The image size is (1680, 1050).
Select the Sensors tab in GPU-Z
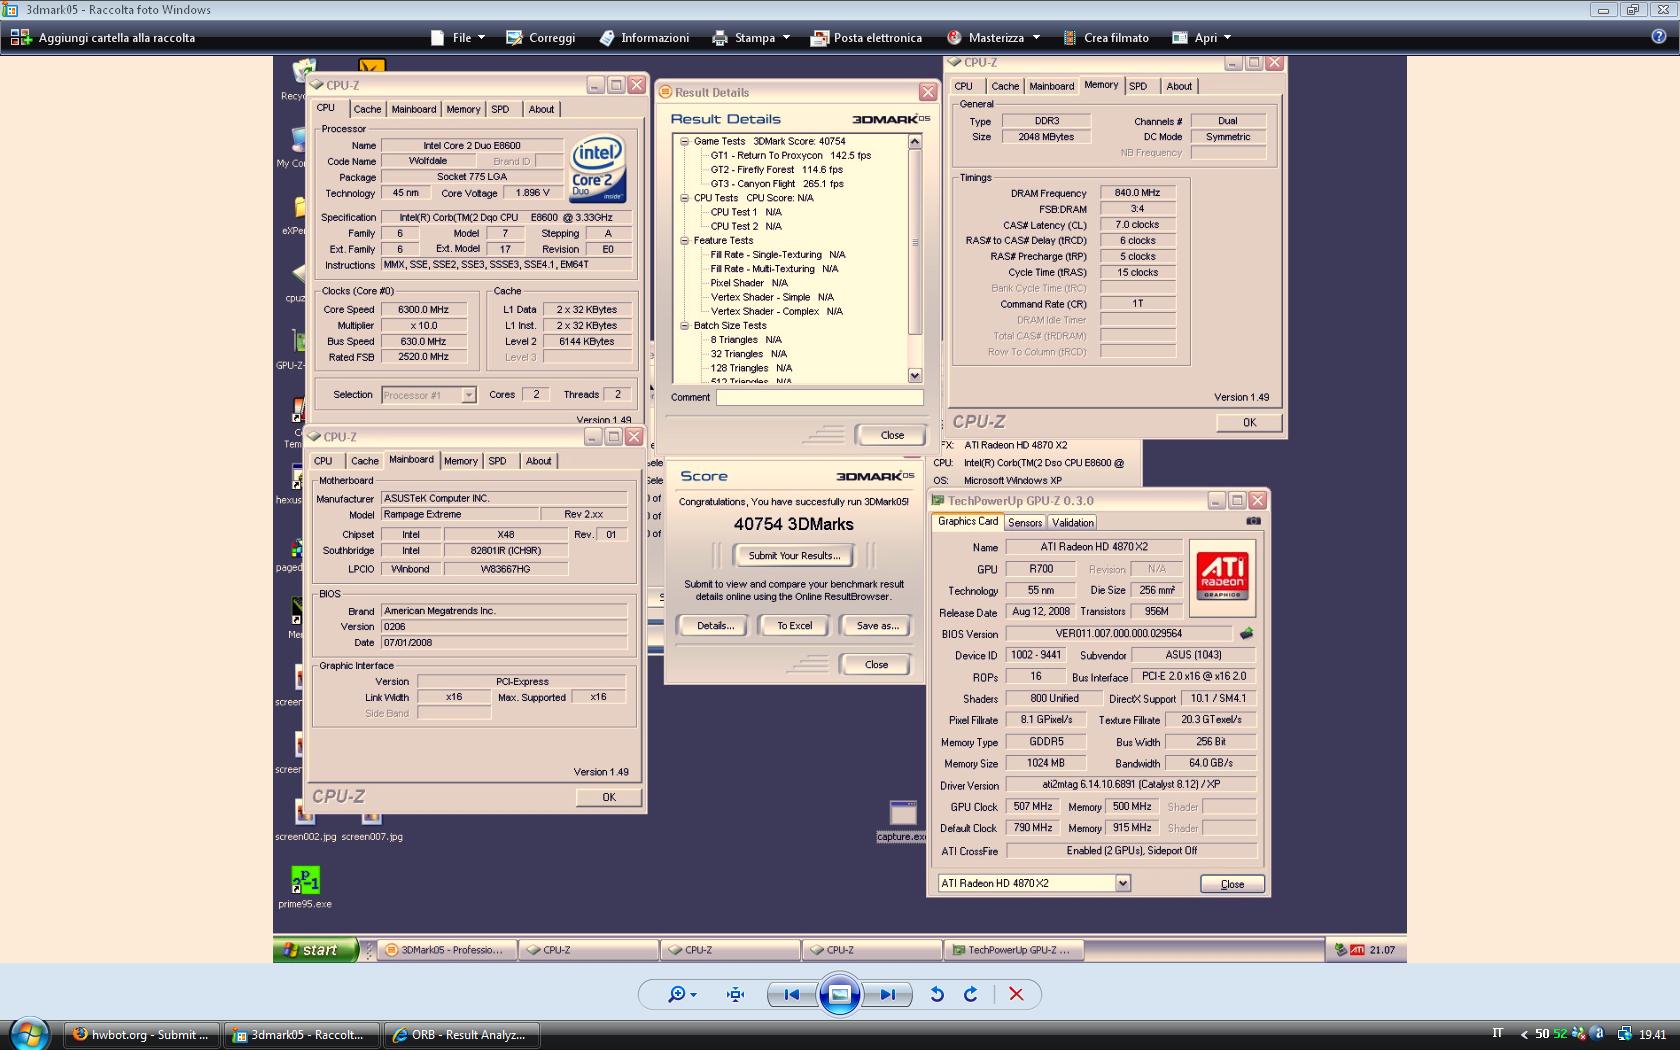coord(1024,522)
